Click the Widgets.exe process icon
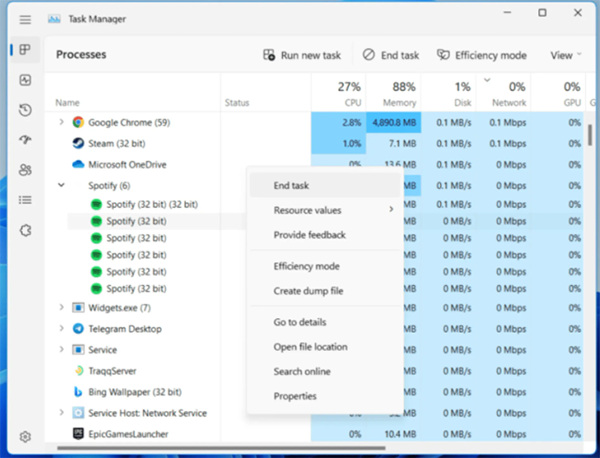This screenshot has width=600, height=458. pyautogui.click(x=78, y=308)
